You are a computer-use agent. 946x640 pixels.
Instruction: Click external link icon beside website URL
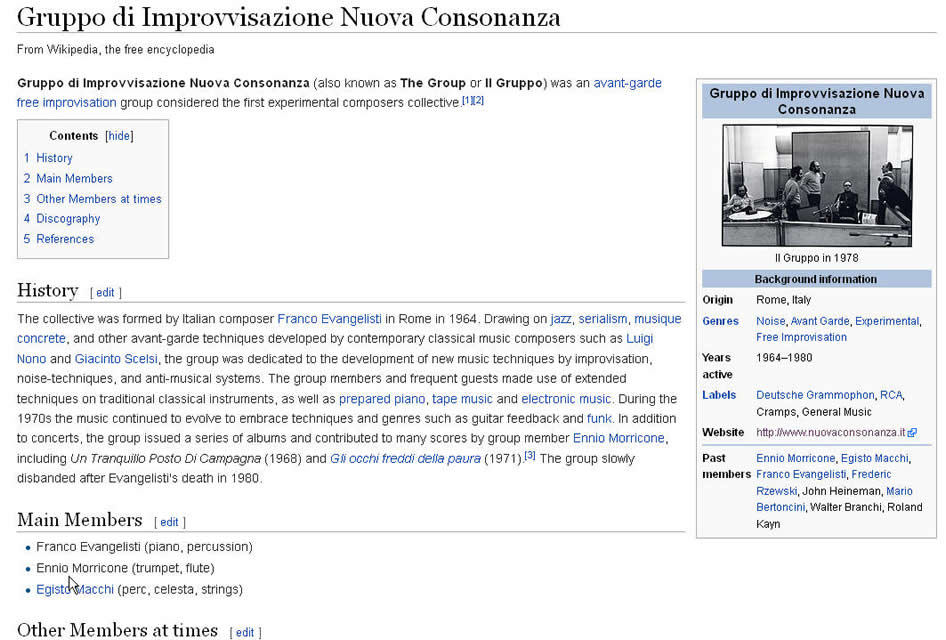click(912, 432)
